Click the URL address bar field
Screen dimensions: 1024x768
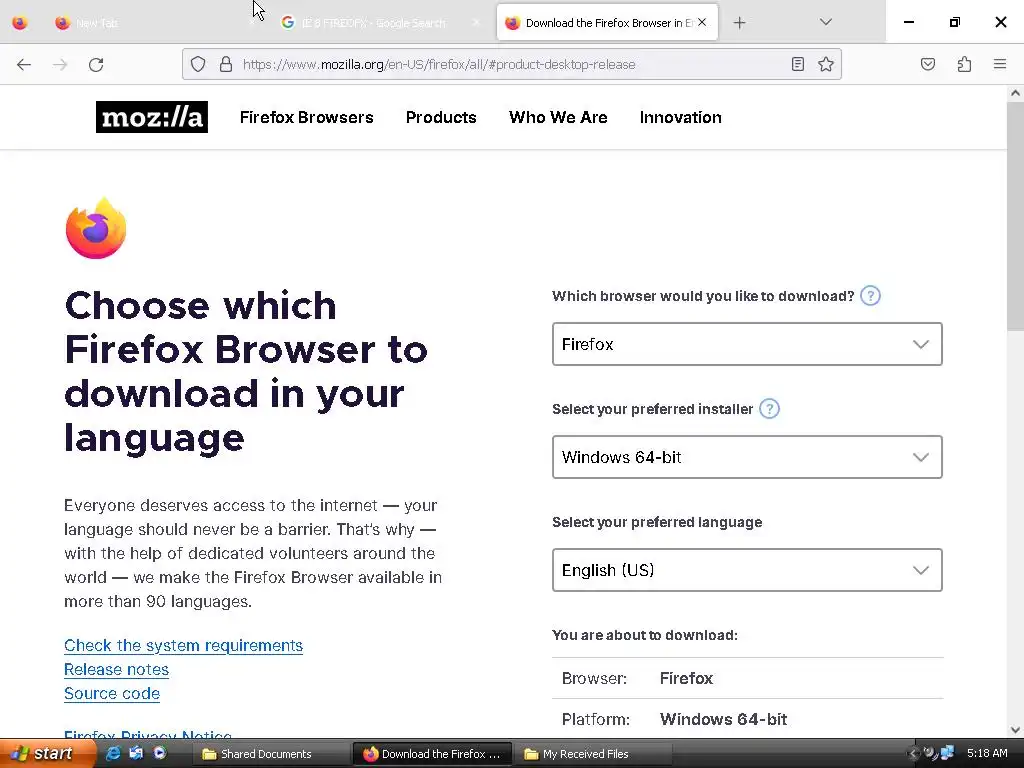513,64
